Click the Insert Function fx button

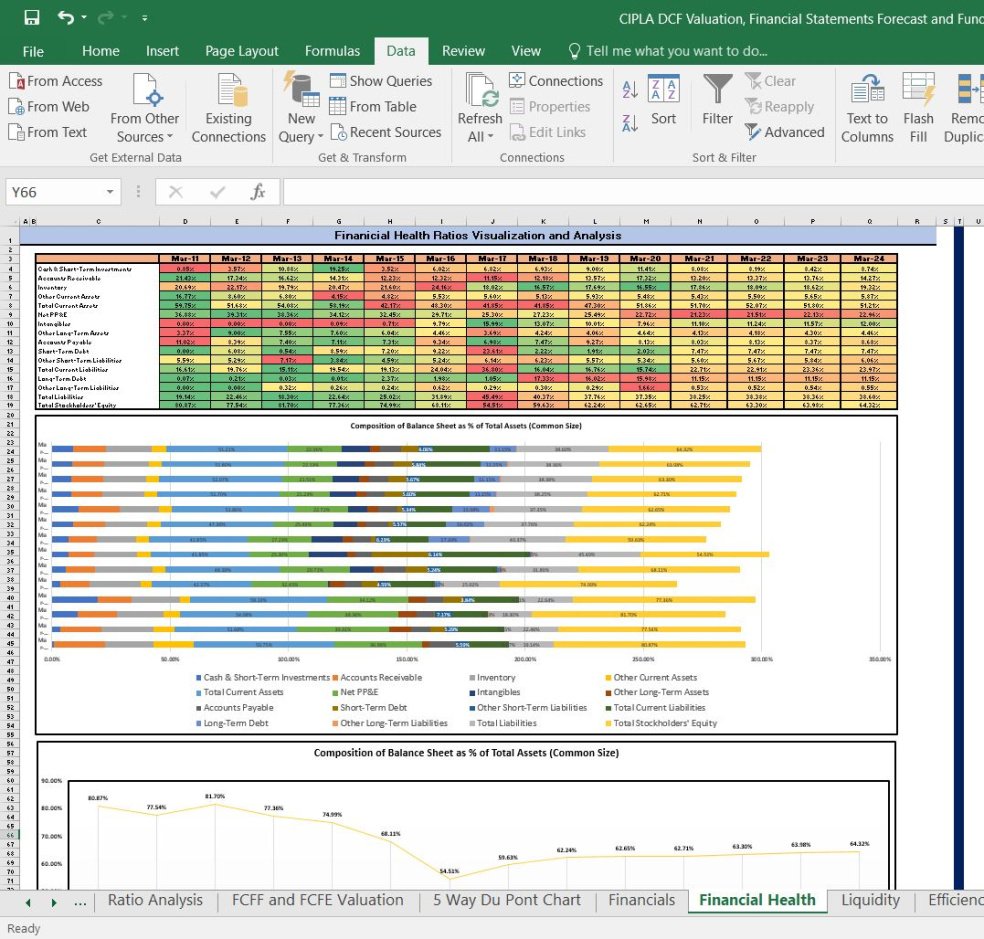click(x=258, y=192)
